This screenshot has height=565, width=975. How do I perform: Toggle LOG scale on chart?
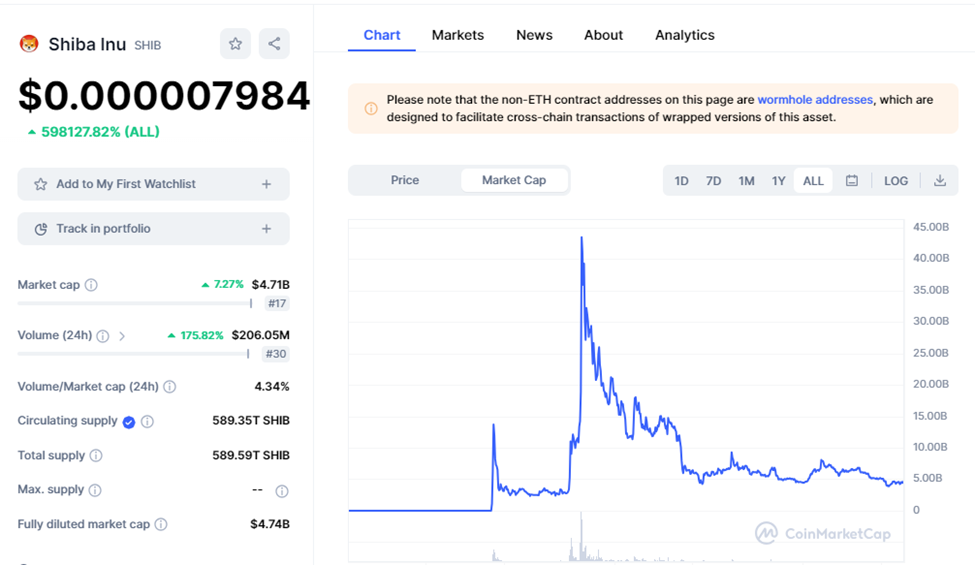[896, 181]
